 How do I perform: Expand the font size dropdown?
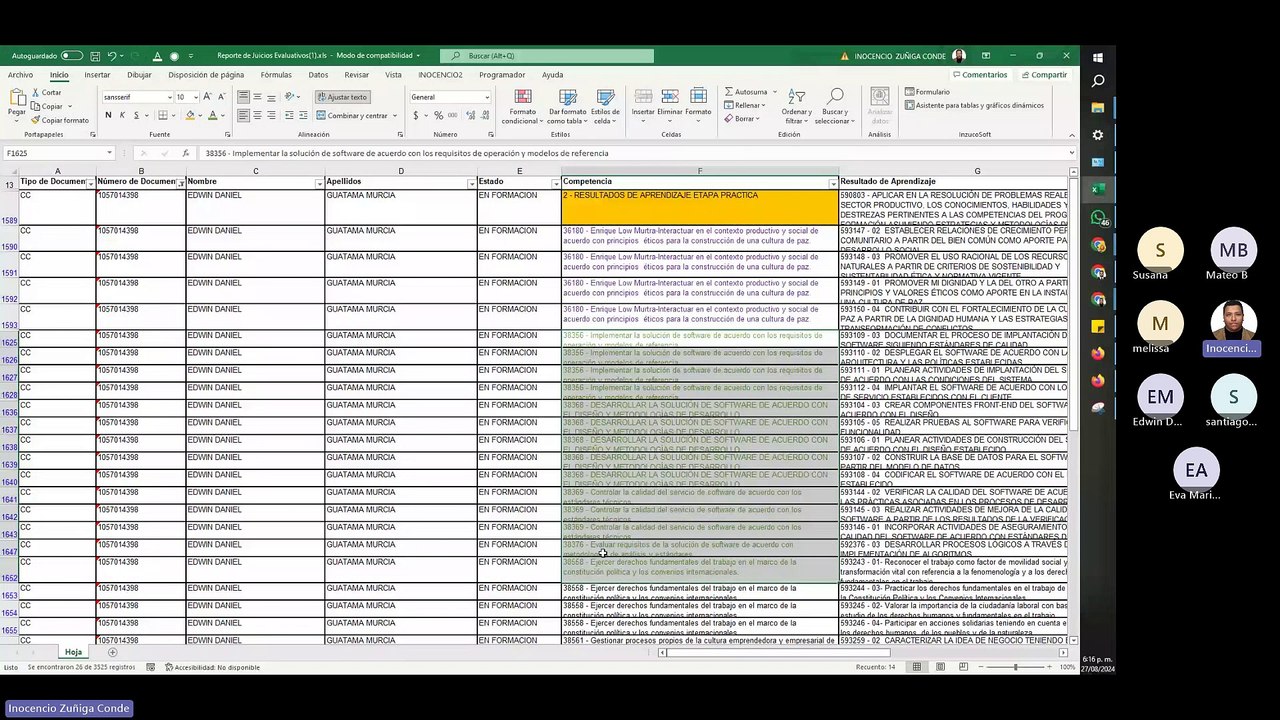click(x=194, y=97)
